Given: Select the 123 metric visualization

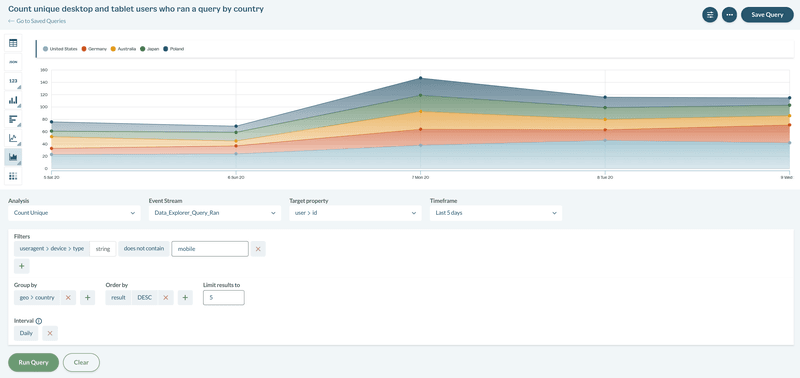Looking at the screenshot, I should pyautogui.click(x=13, y=81).
